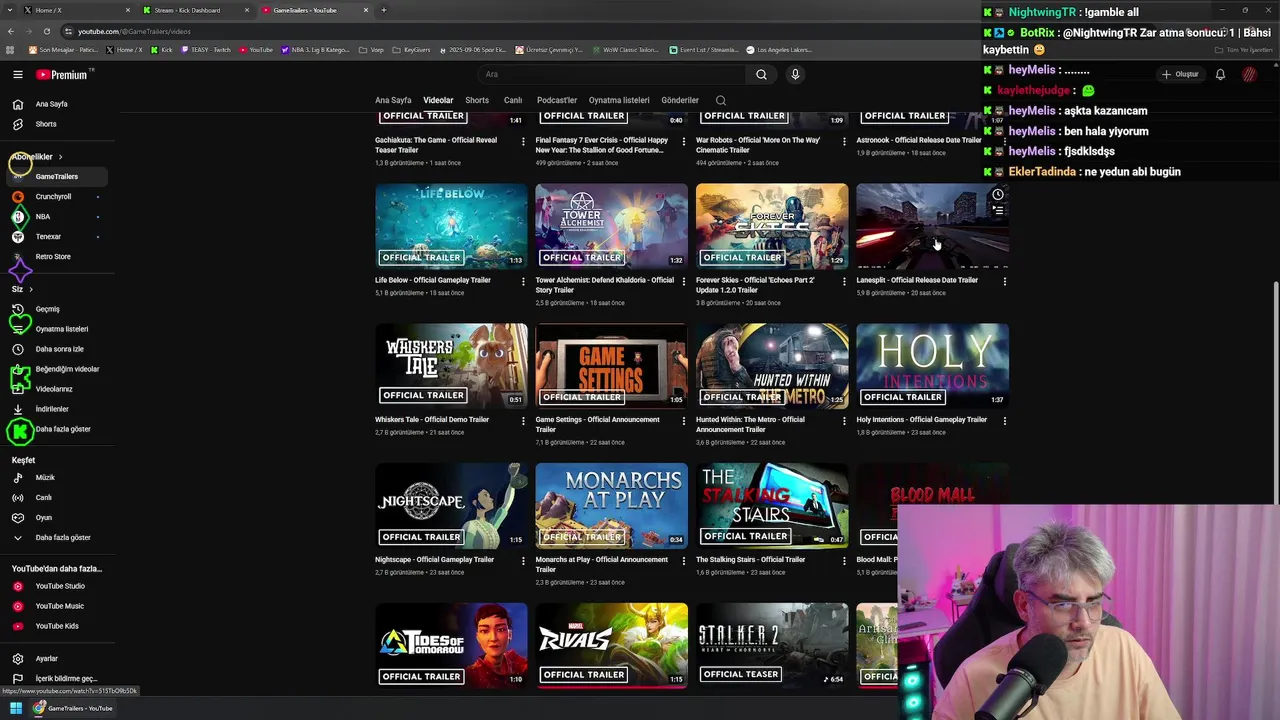Open İndirilenler downloads in sidebar

(x=57, y=409)
